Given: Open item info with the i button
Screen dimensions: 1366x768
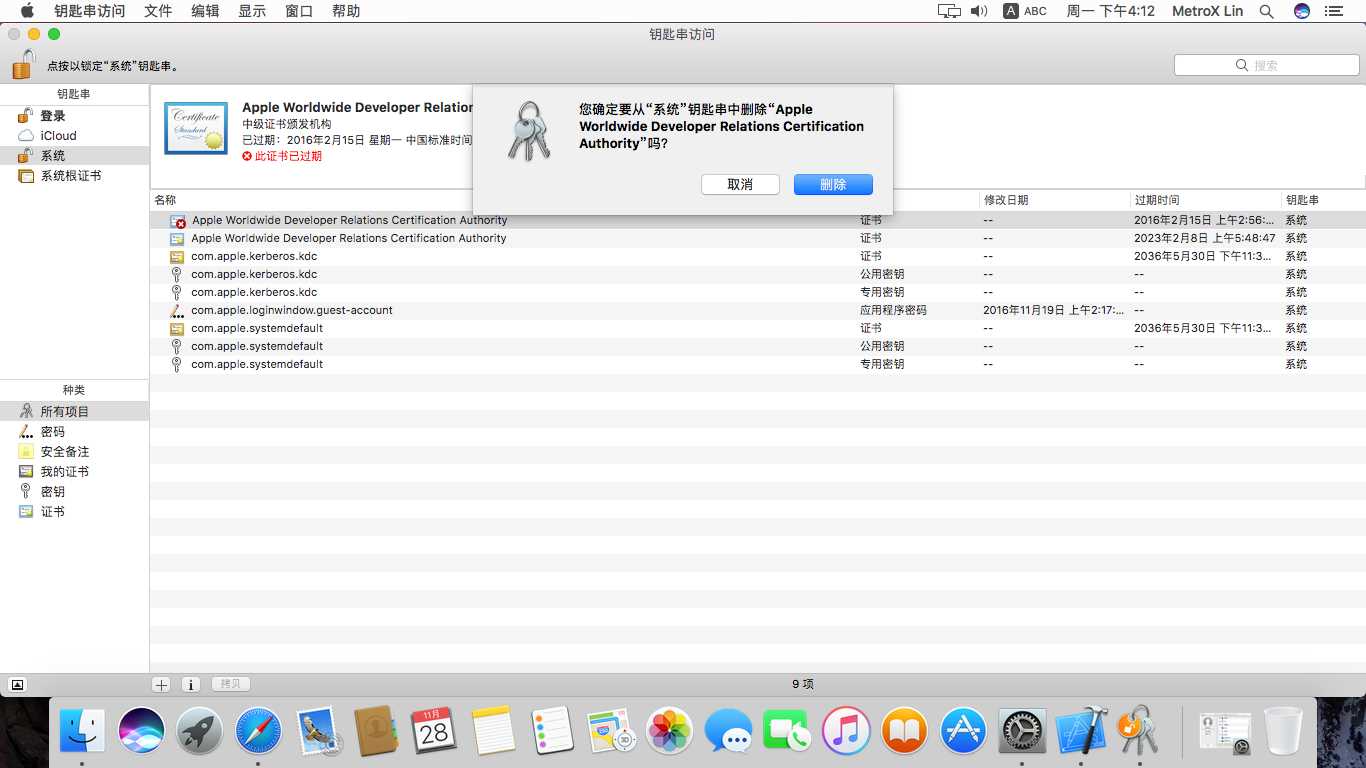Looking at the screenshot, I should (x=191, y=685).
